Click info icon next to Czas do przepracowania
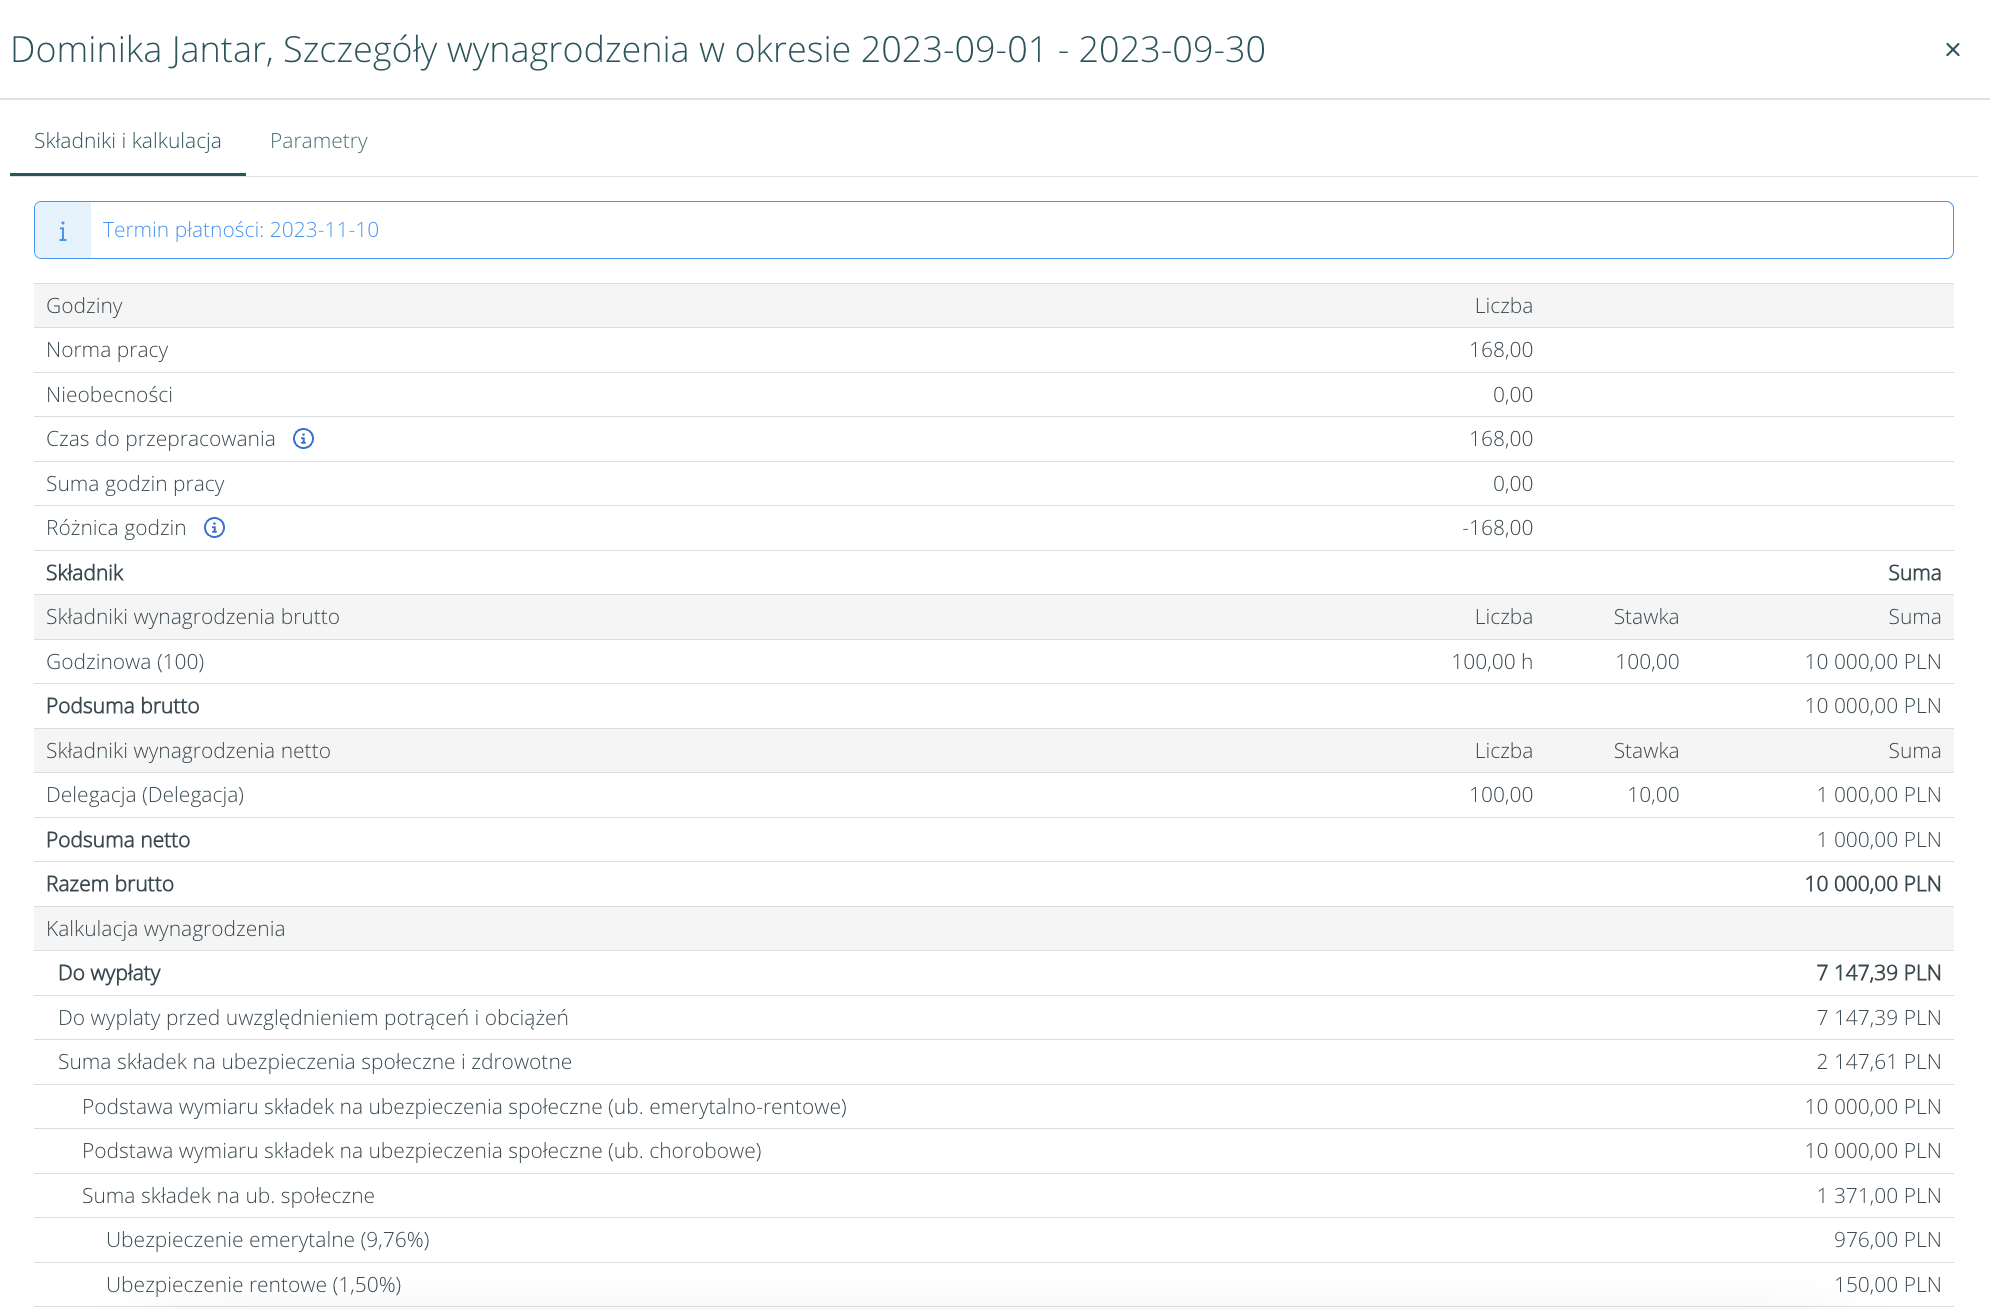 point(303,439)
